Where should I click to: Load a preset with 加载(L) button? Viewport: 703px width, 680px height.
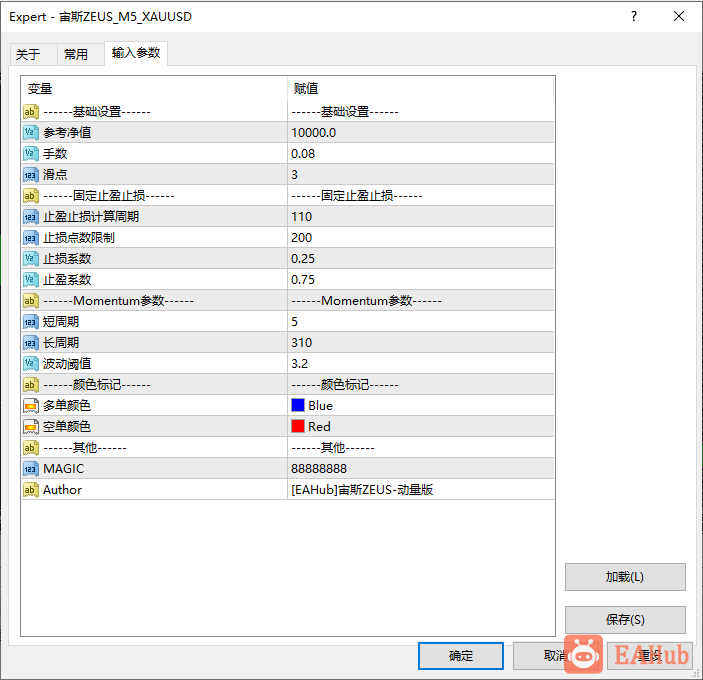625,577
